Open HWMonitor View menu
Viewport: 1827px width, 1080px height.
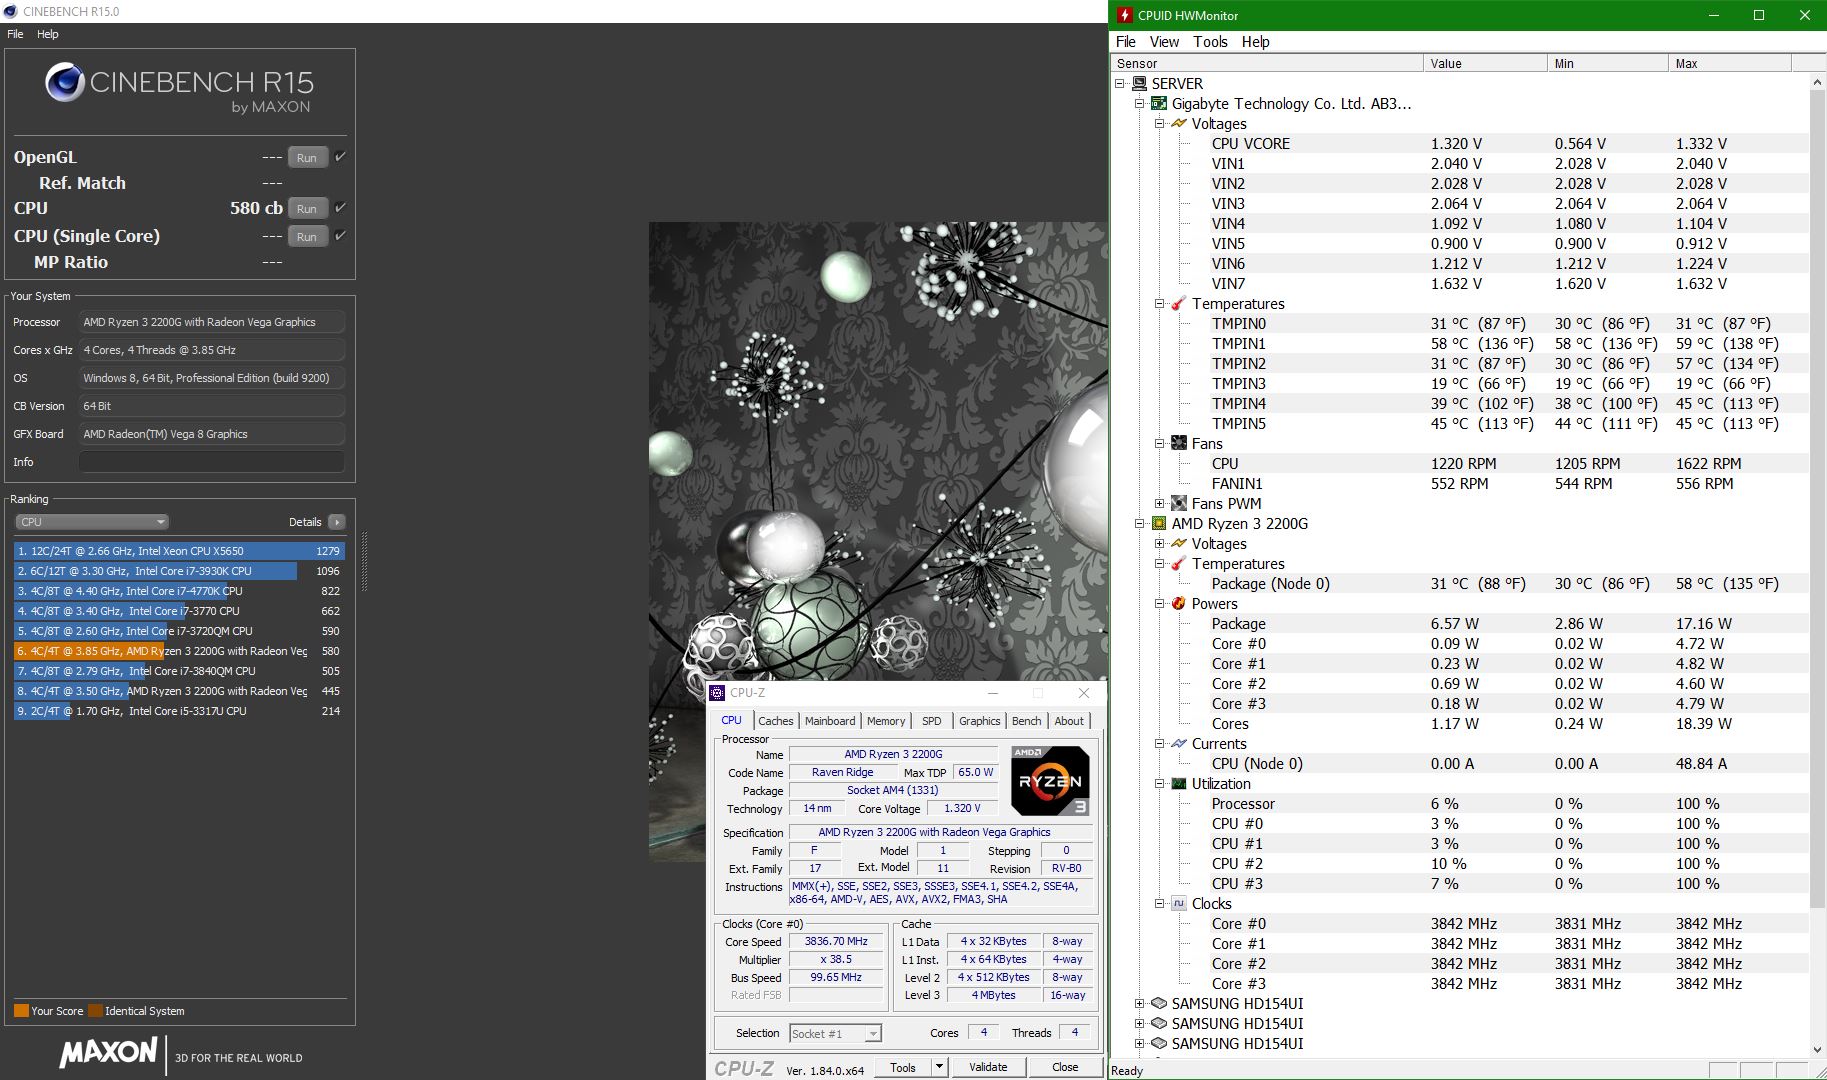pos(1164,42)
